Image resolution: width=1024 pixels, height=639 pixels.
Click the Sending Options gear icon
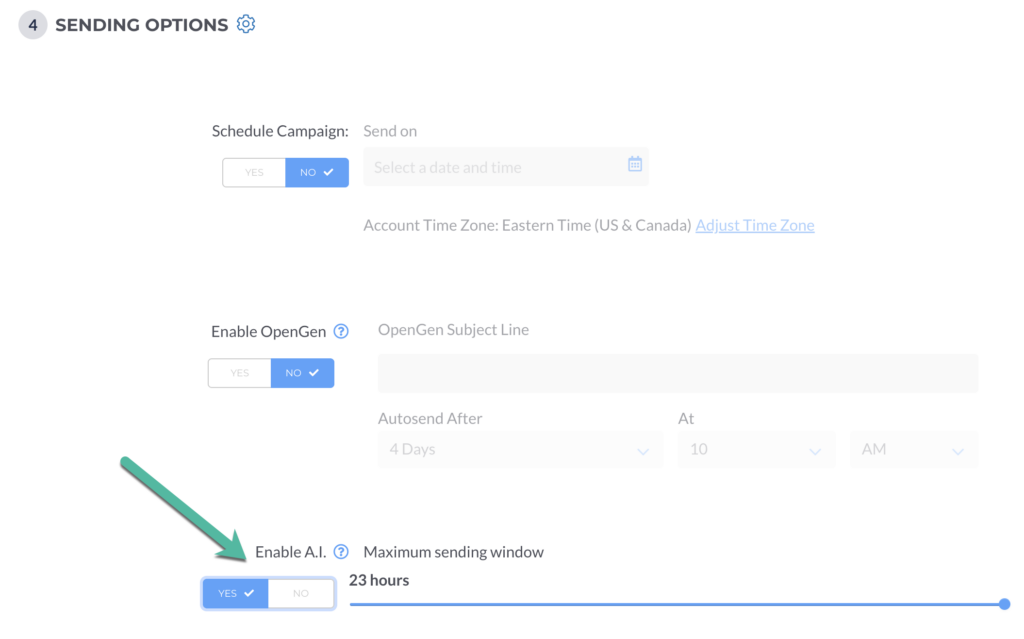coord(246,24)
